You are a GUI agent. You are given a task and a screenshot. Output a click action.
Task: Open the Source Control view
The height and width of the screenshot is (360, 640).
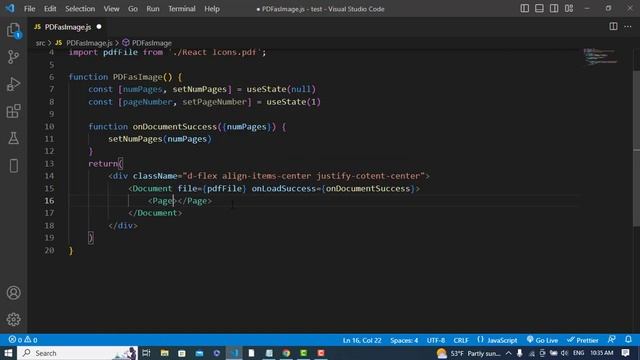pyautogui.click(x=13, y=57)
